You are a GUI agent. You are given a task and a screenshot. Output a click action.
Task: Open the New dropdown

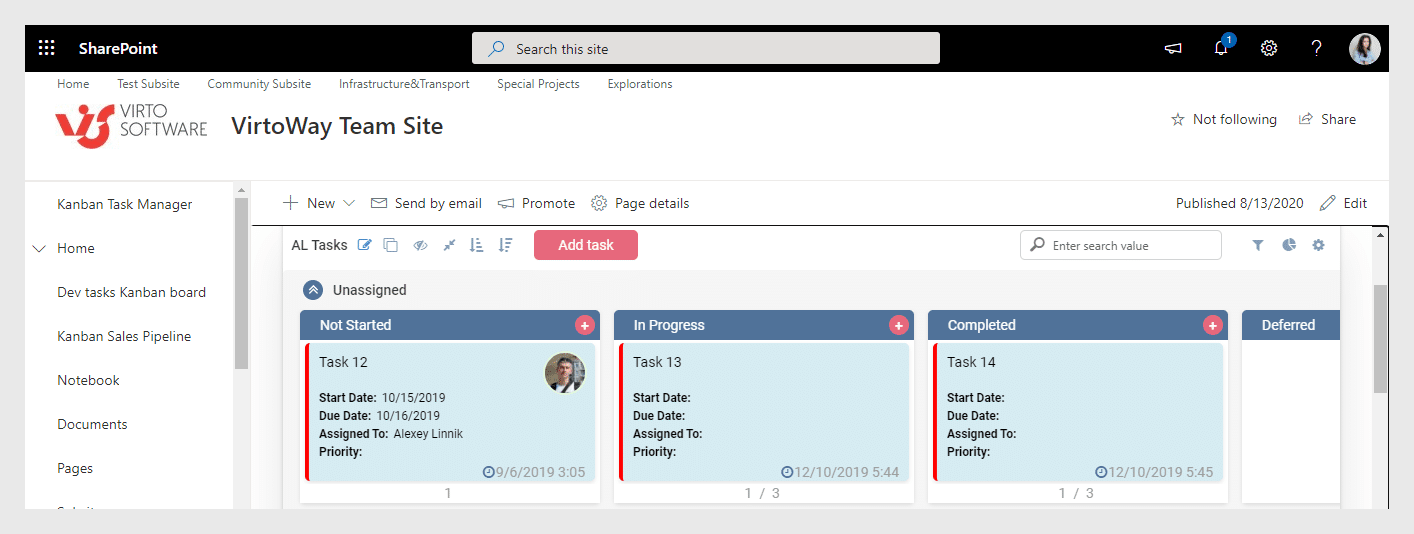pos(319,203)
